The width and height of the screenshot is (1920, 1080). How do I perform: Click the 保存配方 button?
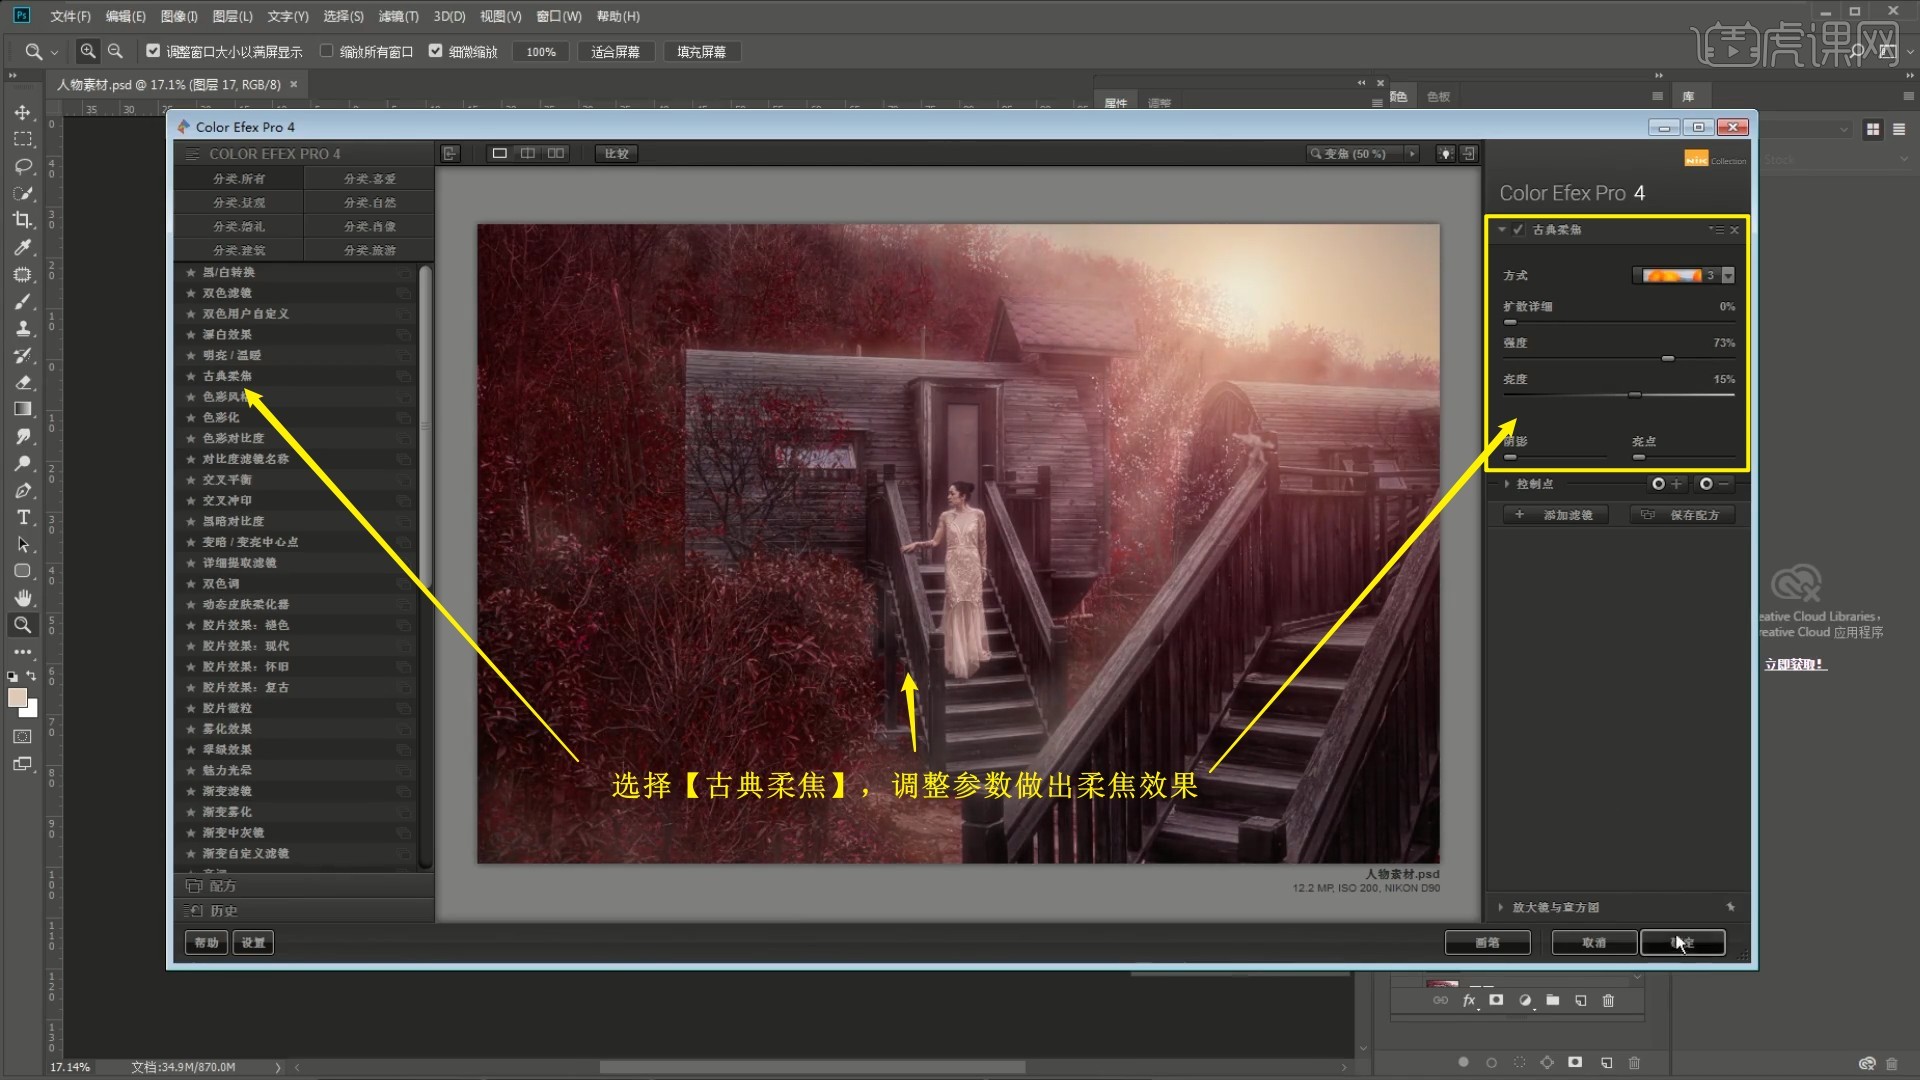point(1683,515)
